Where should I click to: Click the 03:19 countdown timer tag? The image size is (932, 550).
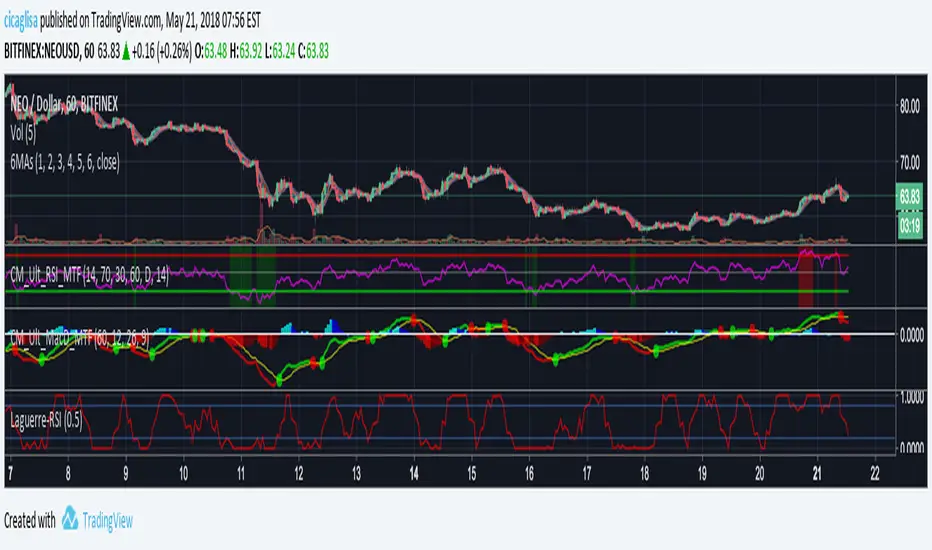click(909, 225)
